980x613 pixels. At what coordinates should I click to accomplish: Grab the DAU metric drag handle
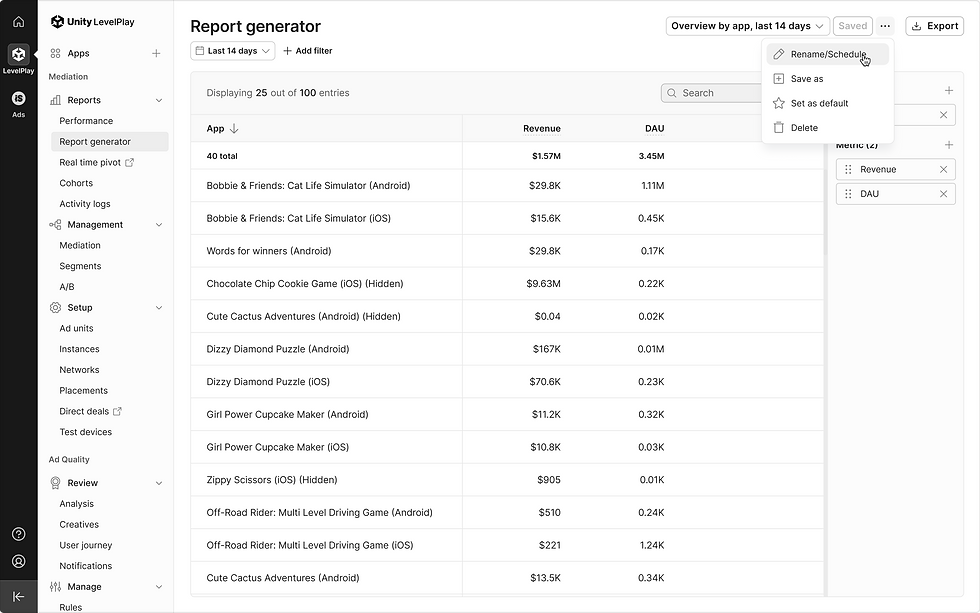pyautogui.click(x=848, y=194)
